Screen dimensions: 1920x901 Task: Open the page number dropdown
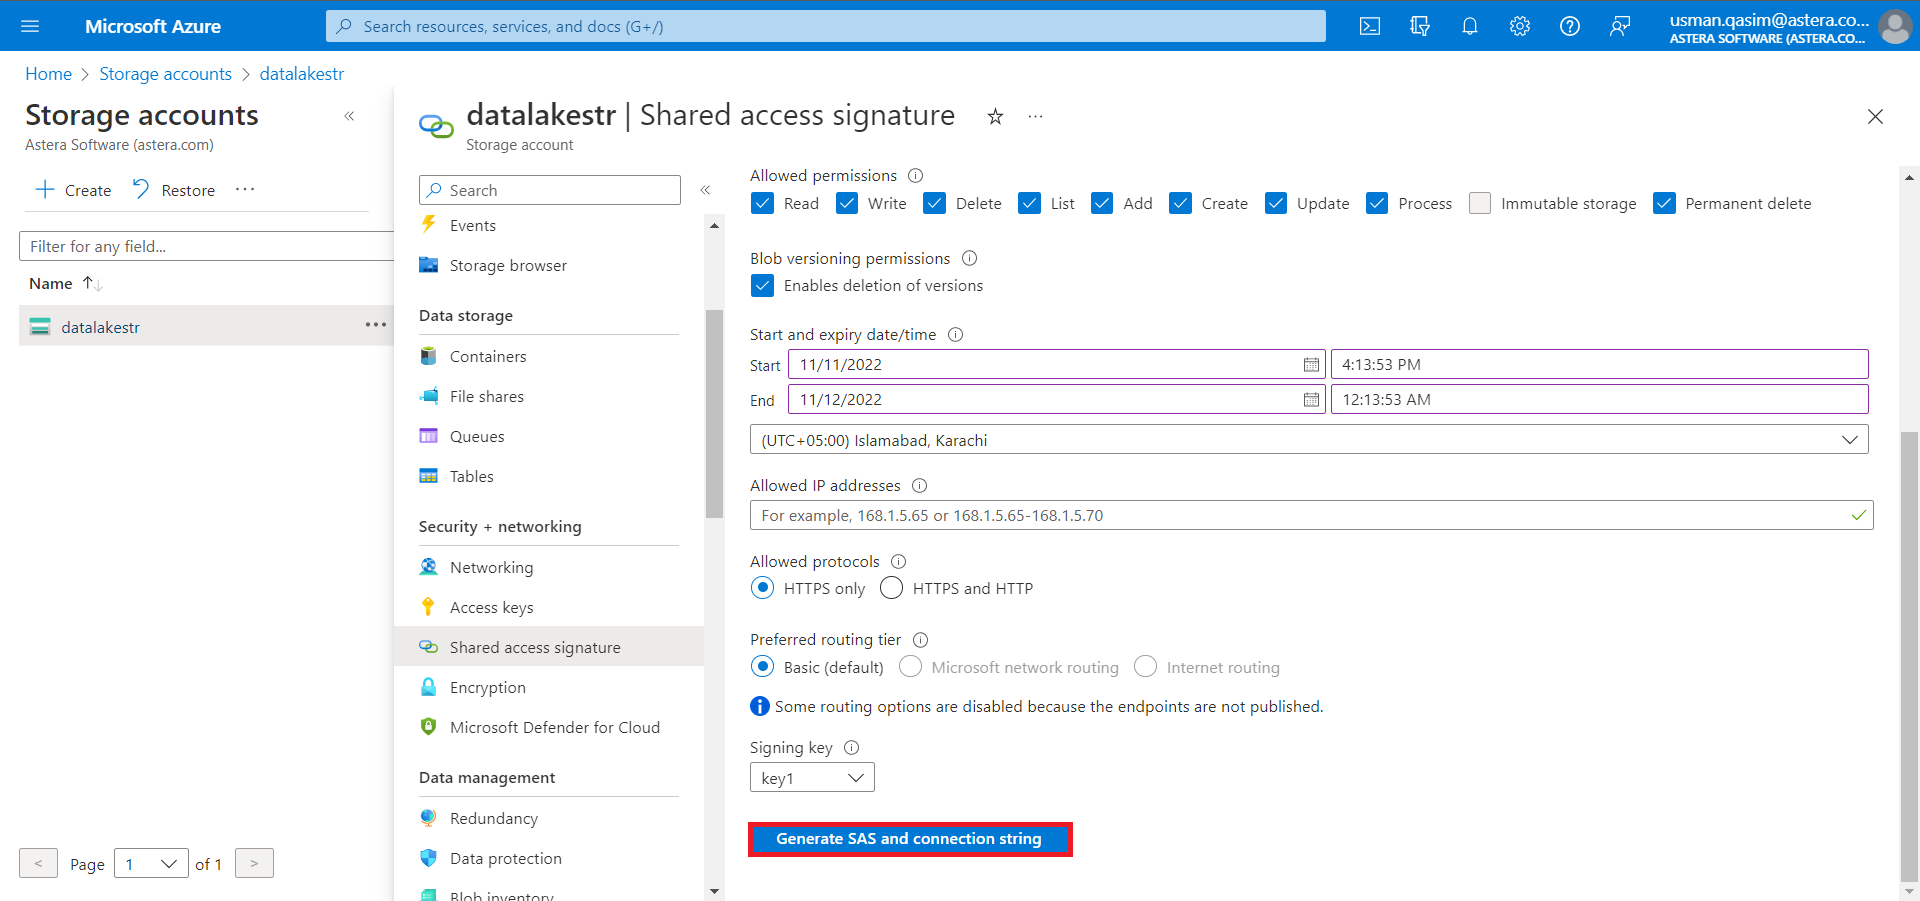[x=151, y=864]
